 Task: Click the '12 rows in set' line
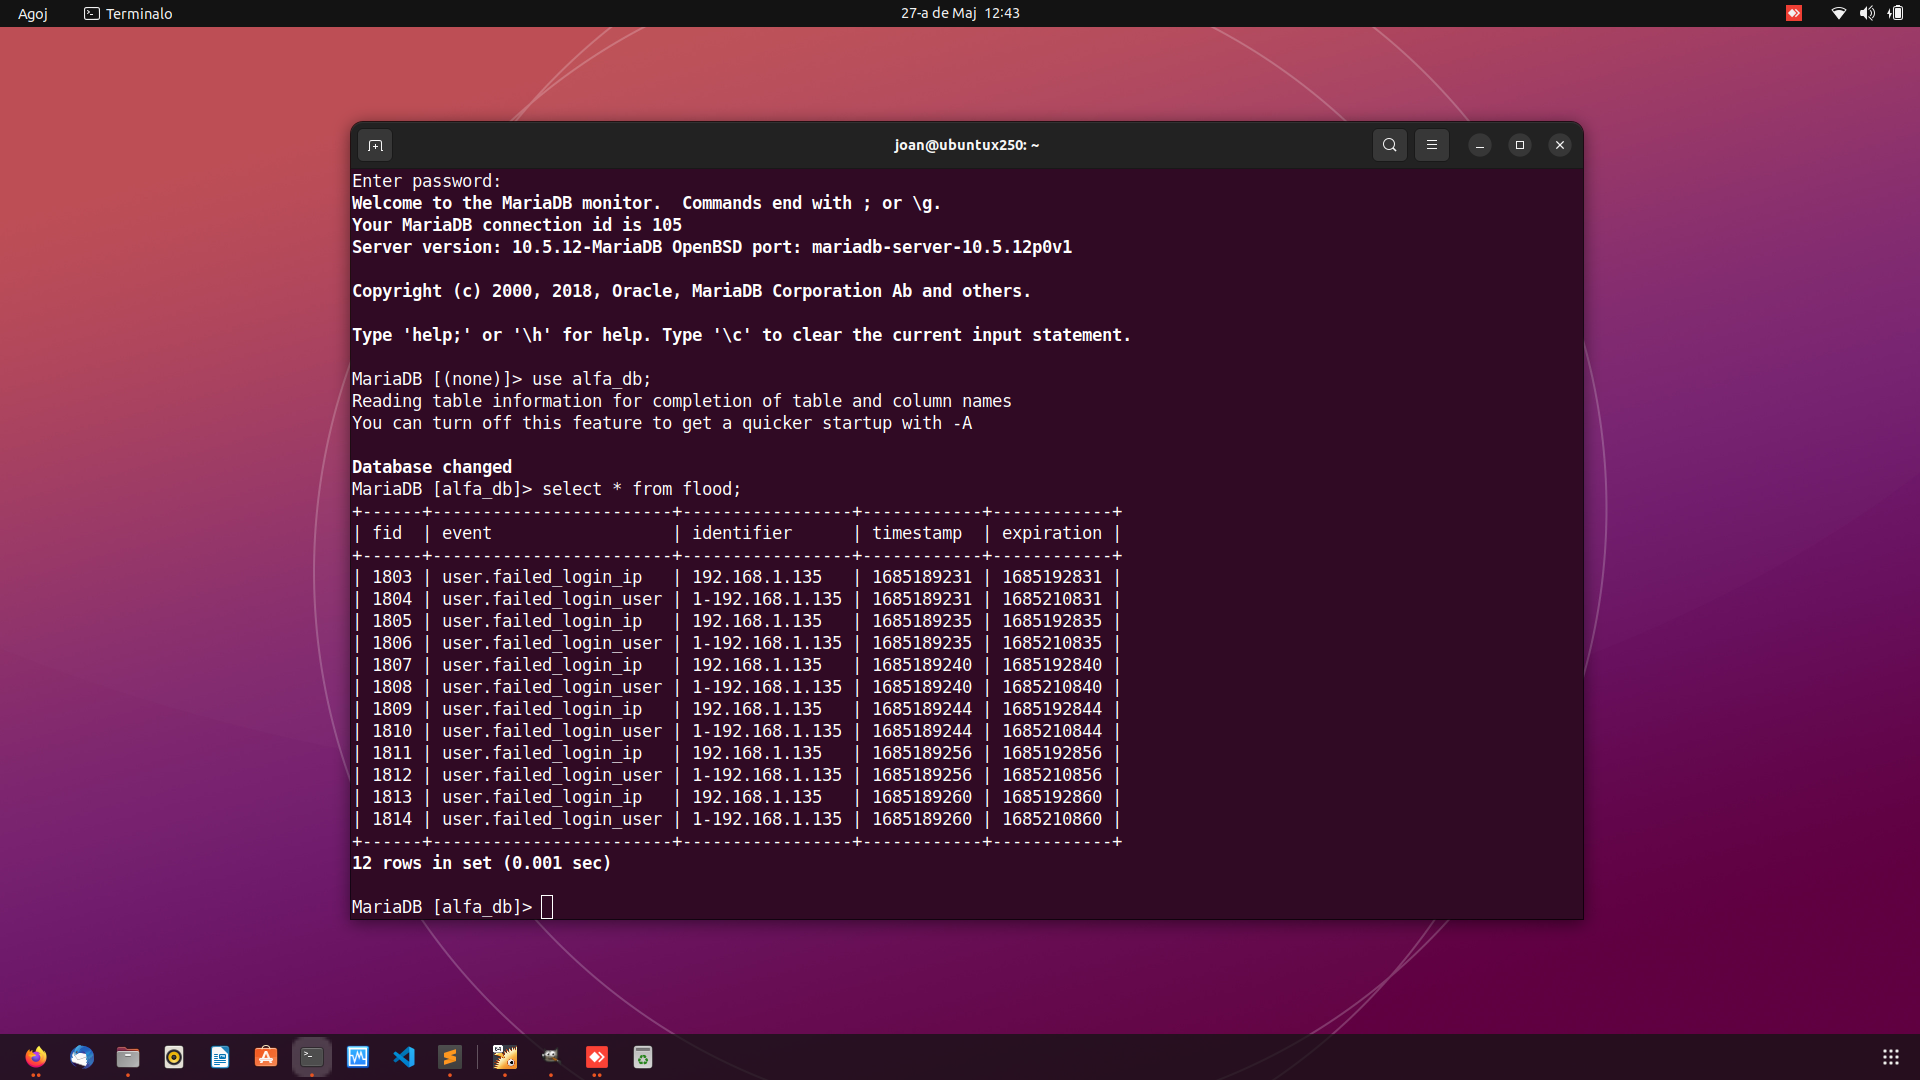[x=481, y=863]
